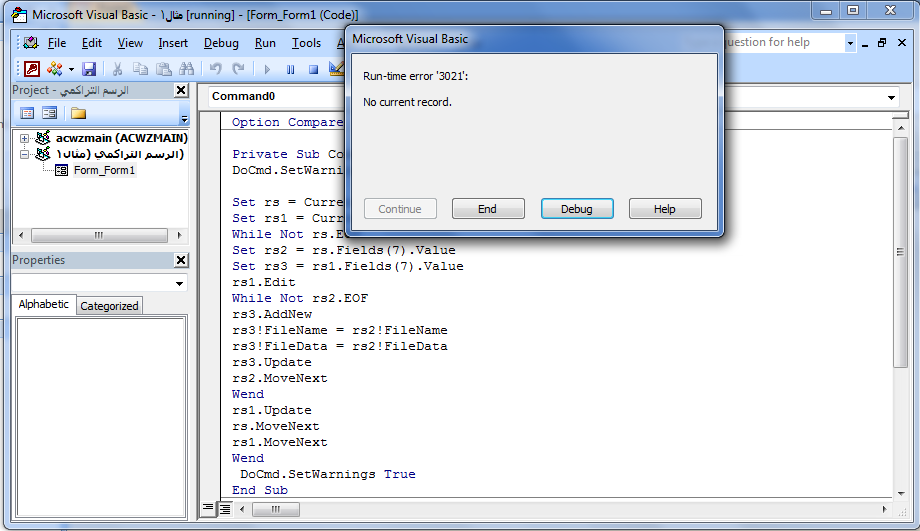Expand the acwzmain (ACWZMAIN) project node
Image resolution: width=920 pixels, height=531 pixels.
(24, 138)
